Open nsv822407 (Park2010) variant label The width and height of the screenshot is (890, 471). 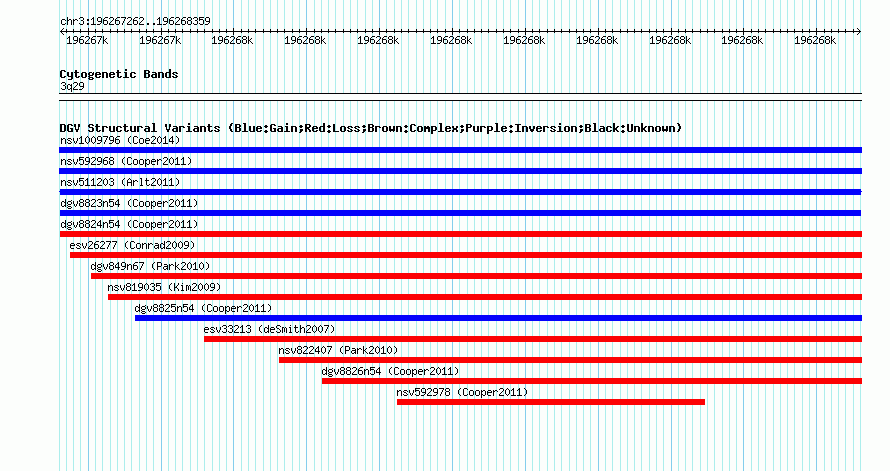click(x=338, y=350)
